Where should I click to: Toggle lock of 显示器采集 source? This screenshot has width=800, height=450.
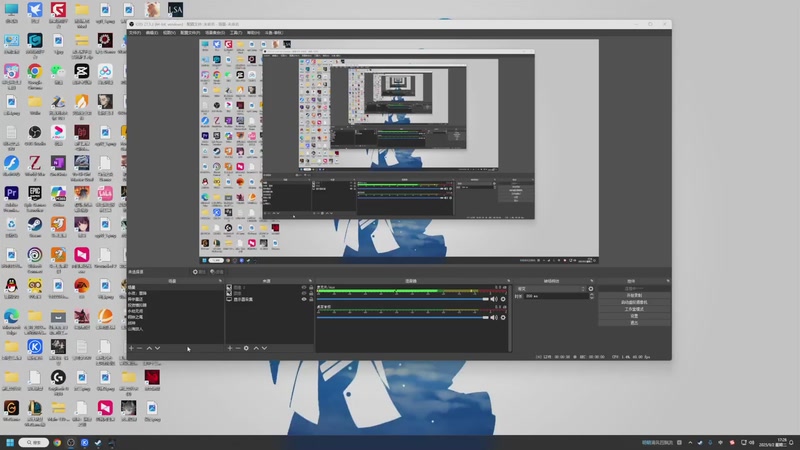pos(311,299)
